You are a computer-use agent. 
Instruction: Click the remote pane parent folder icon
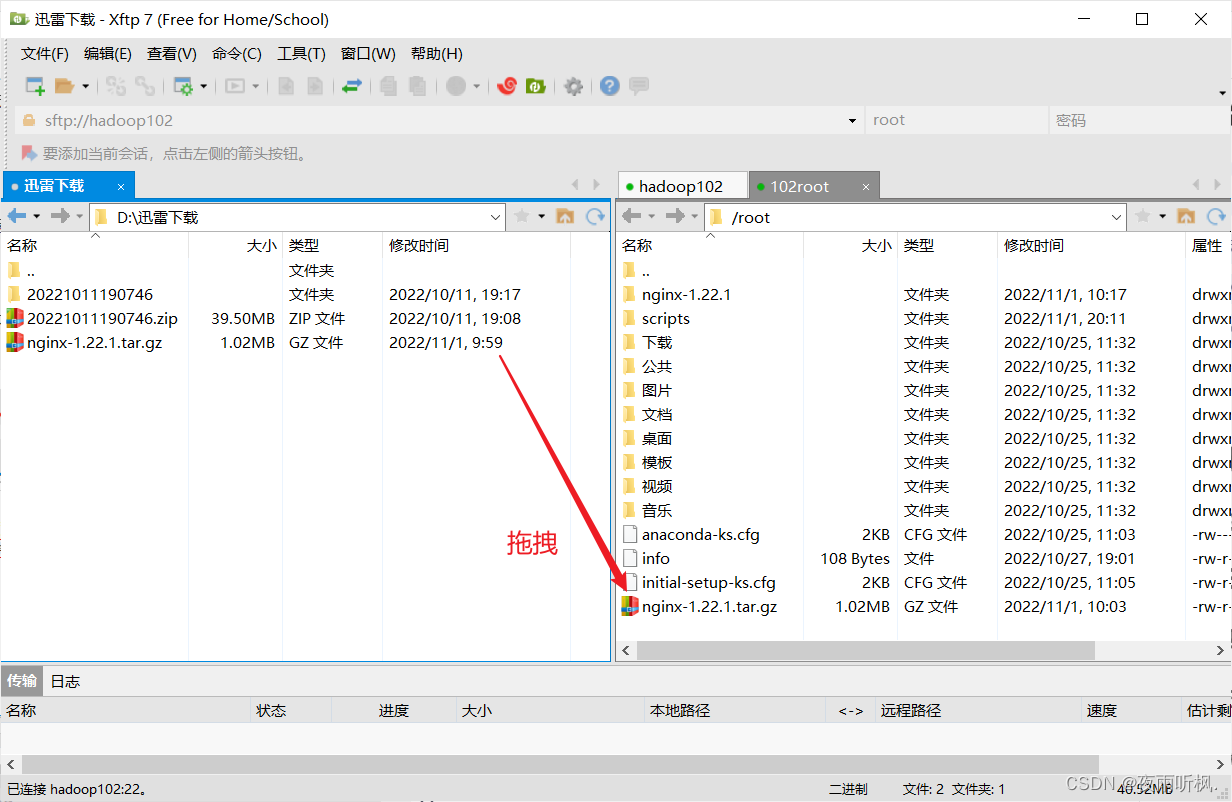point(1186,216)
